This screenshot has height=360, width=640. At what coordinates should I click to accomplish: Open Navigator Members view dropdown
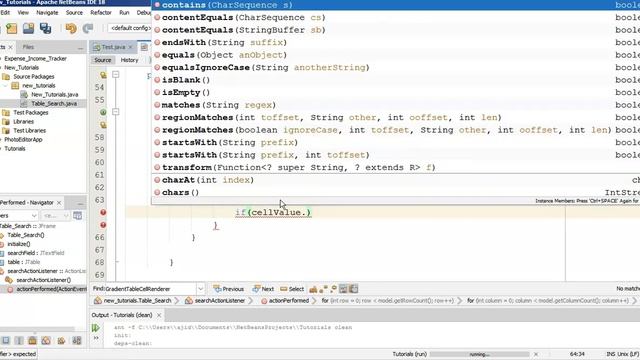(19, 216)
